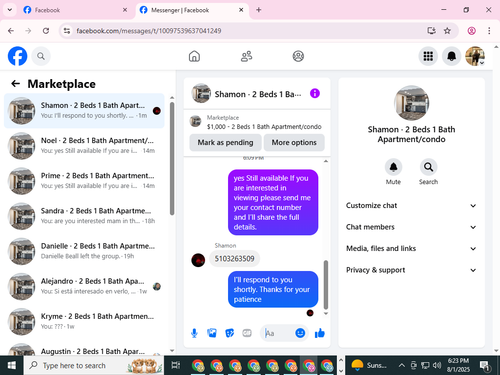Open the Kryme conversation
The width and height of the screenshot is (500, 375).
click(x=84, y=321)
